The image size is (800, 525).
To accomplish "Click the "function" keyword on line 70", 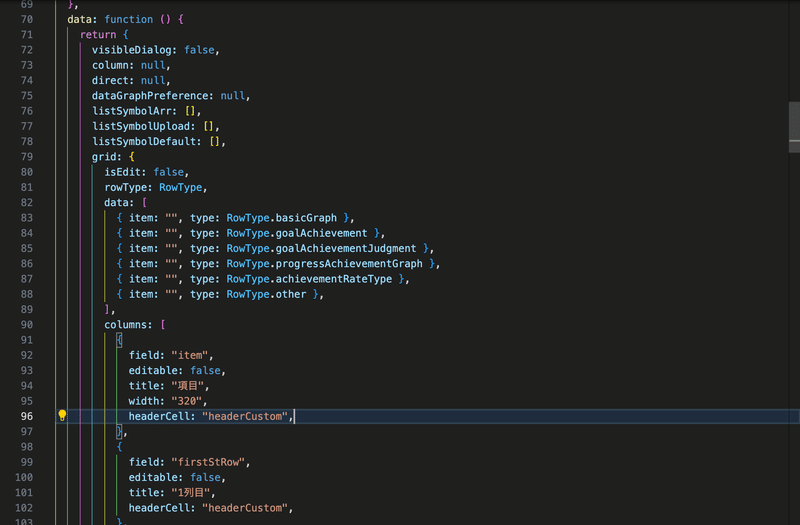I will [129, 19].
